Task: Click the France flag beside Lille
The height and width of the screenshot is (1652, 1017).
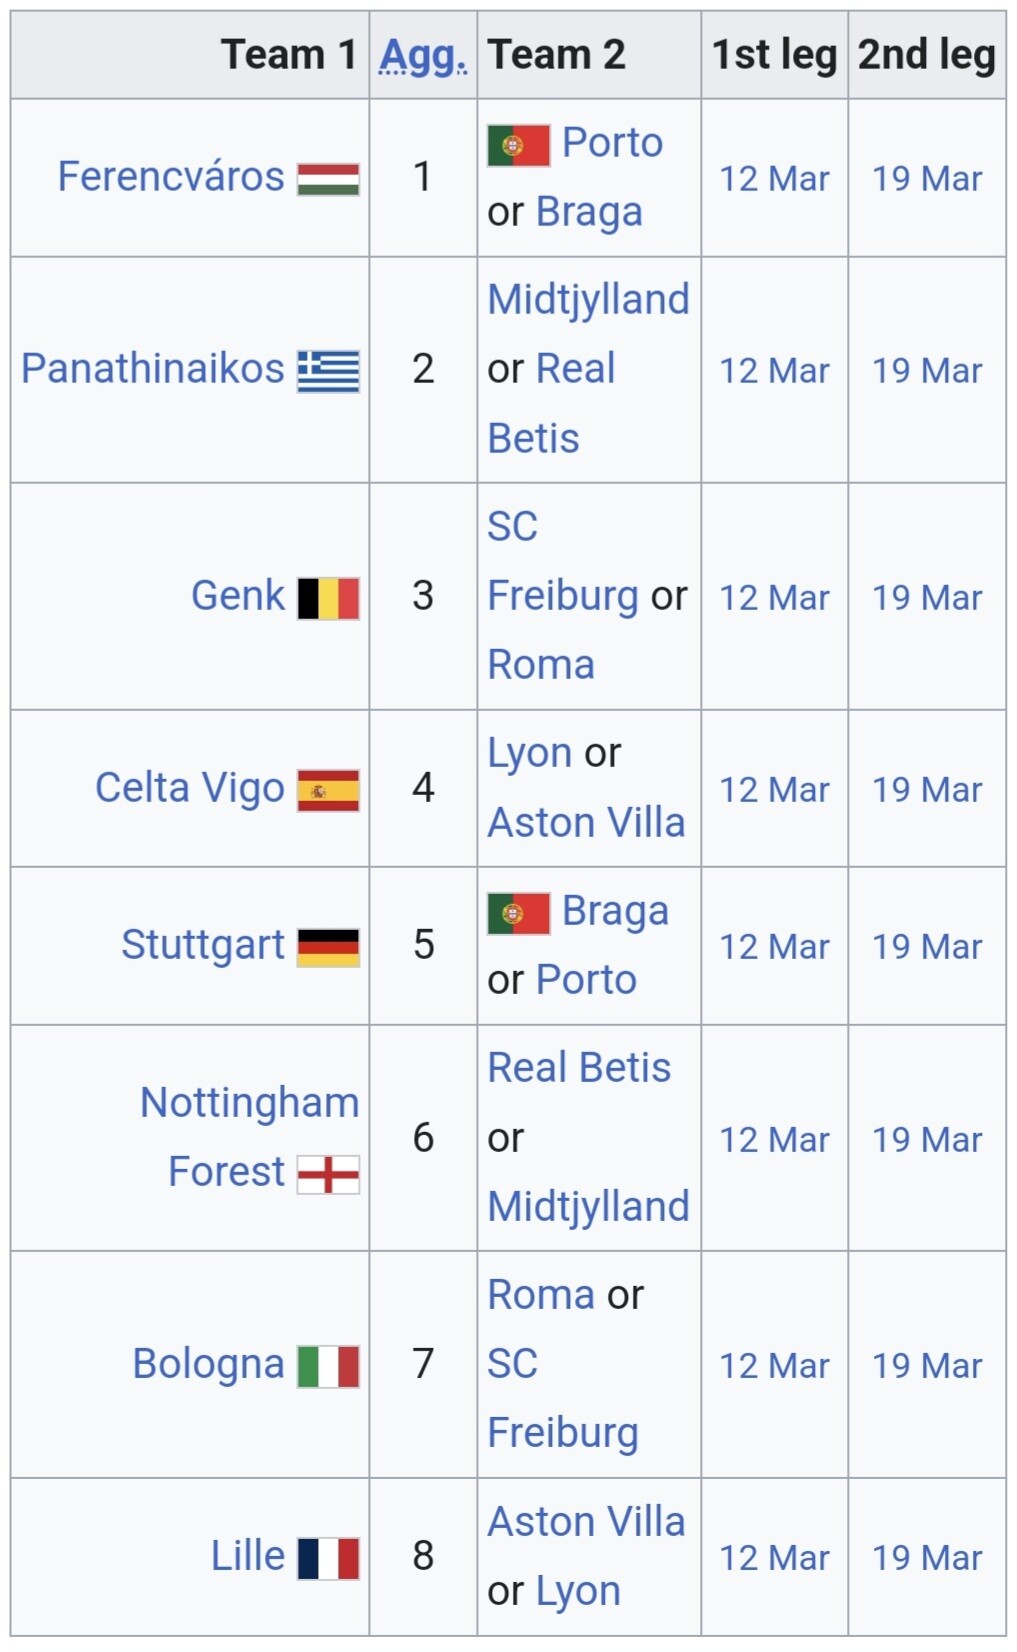Action: coord(328,1558)
